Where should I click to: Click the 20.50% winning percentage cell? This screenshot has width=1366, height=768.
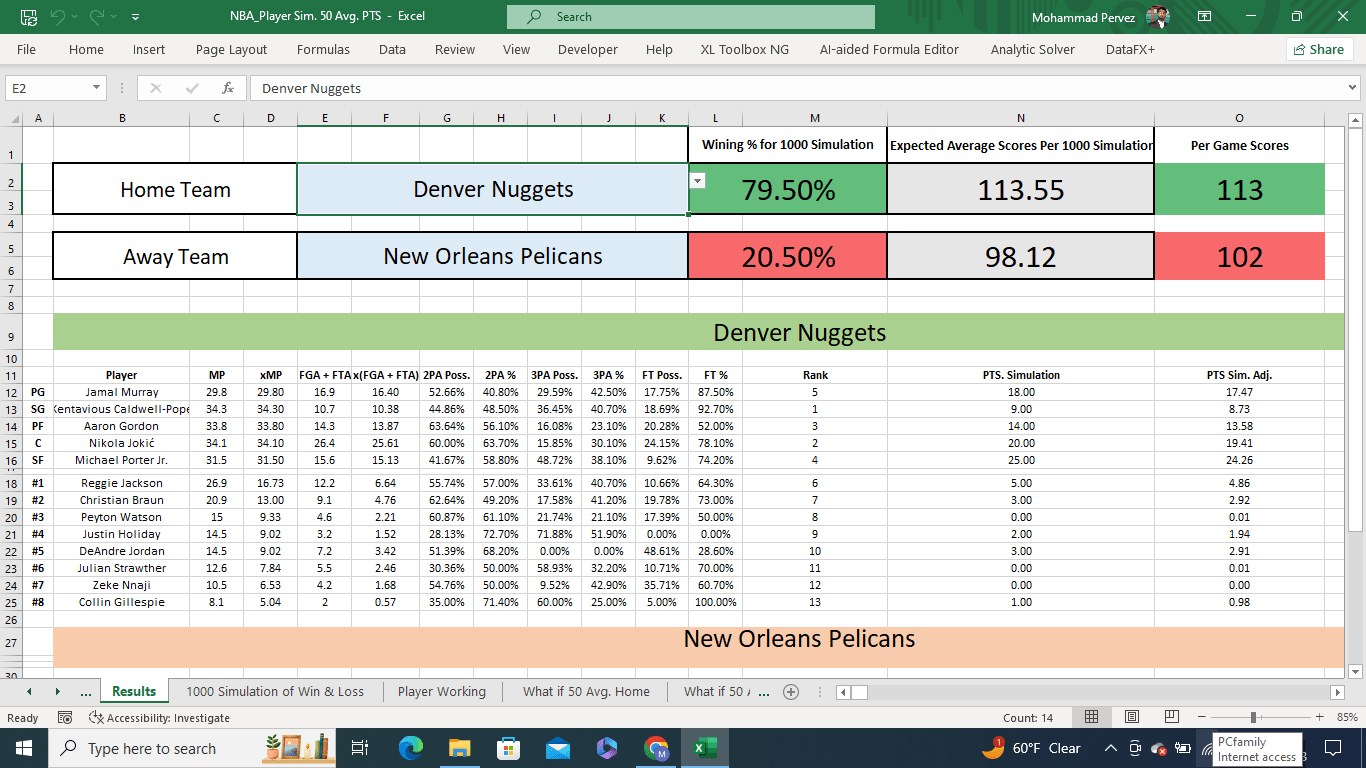click(x=788, y=256)
